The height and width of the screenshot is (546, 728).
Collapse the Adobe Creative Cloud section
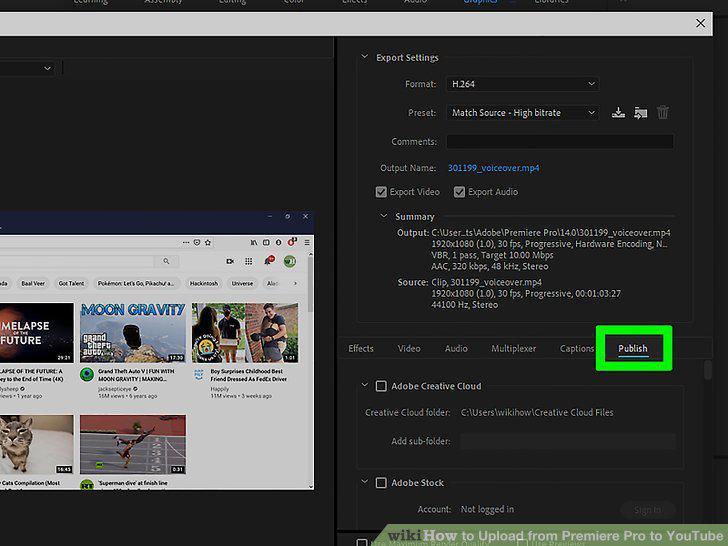click(x=364, y=385)
